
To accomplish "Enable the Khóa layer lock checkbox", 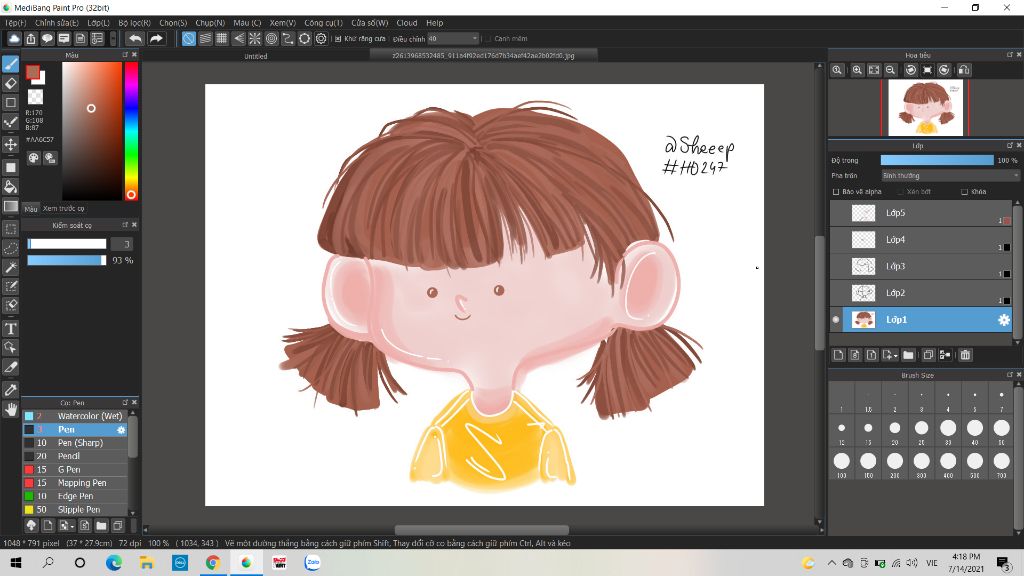I will (964, 192).
